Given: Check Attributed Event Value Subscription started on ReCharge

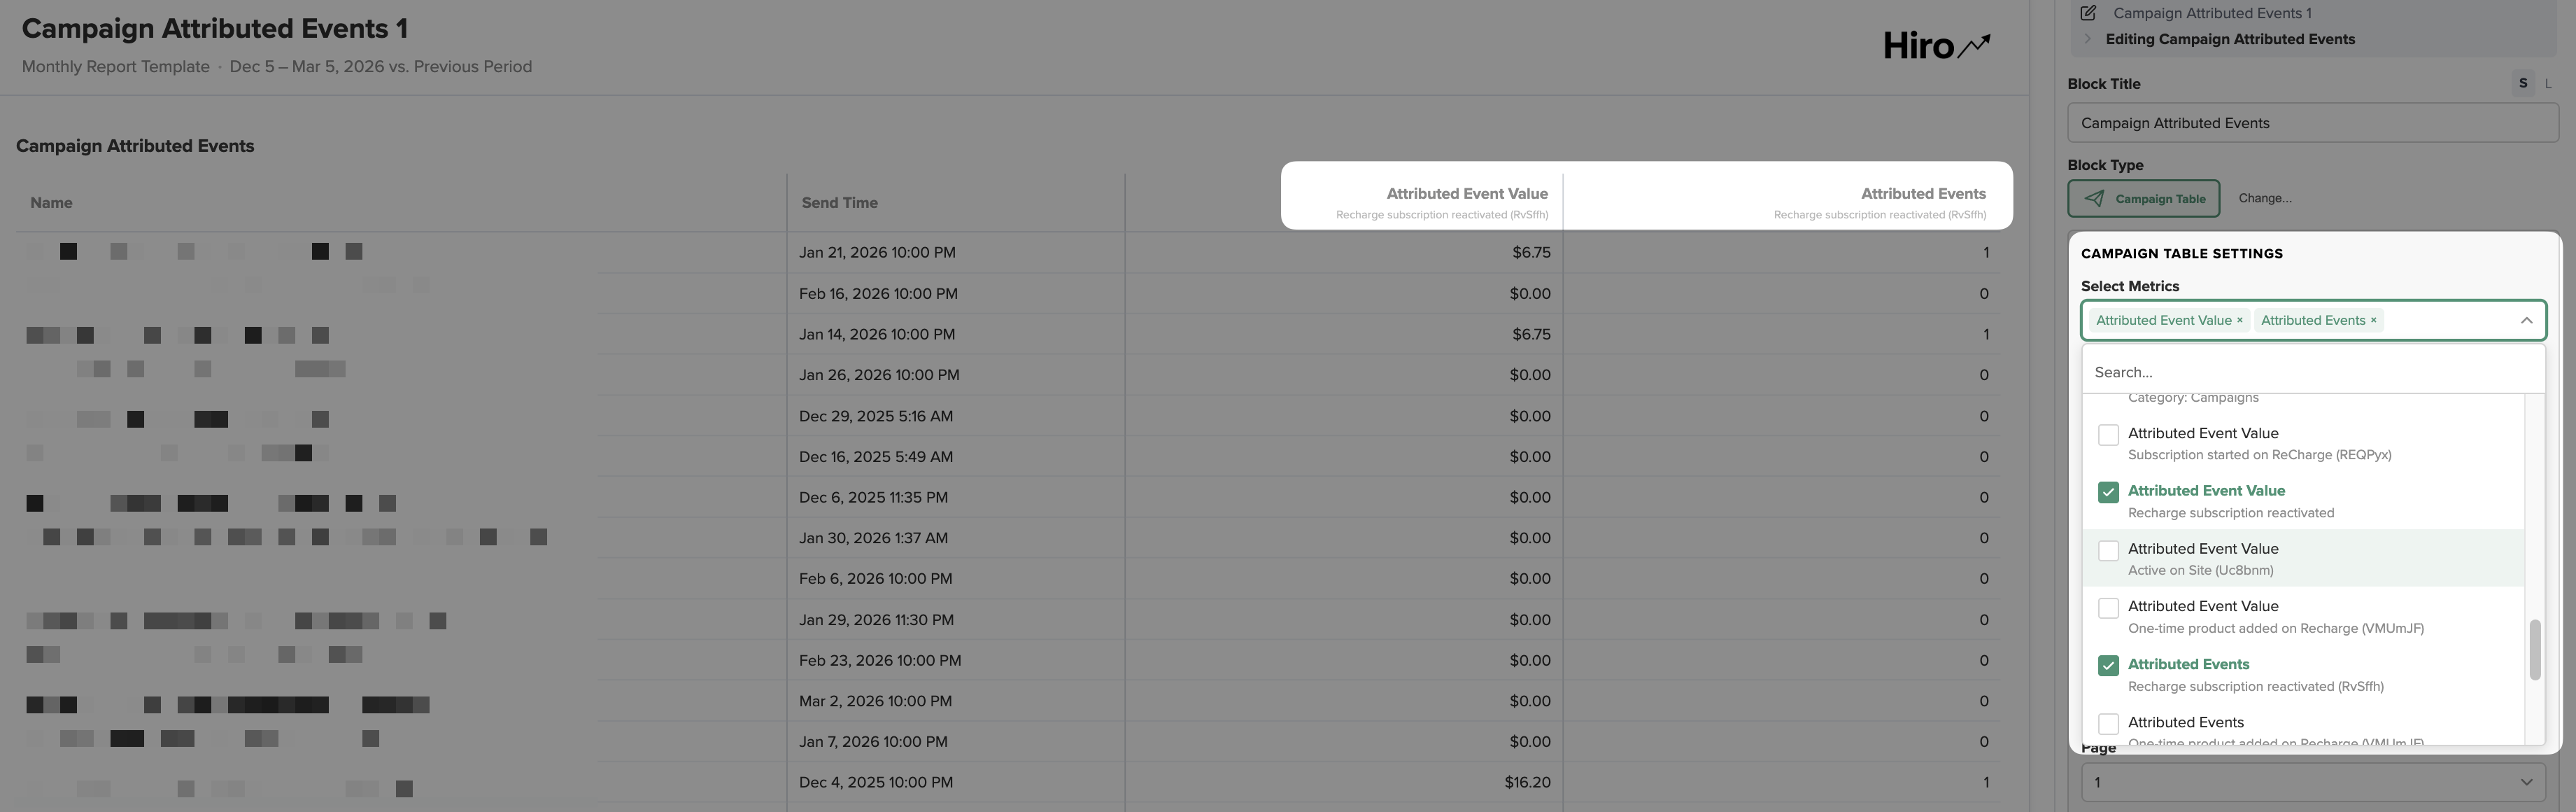Looking at the screenshot, I should [2108, 434].
